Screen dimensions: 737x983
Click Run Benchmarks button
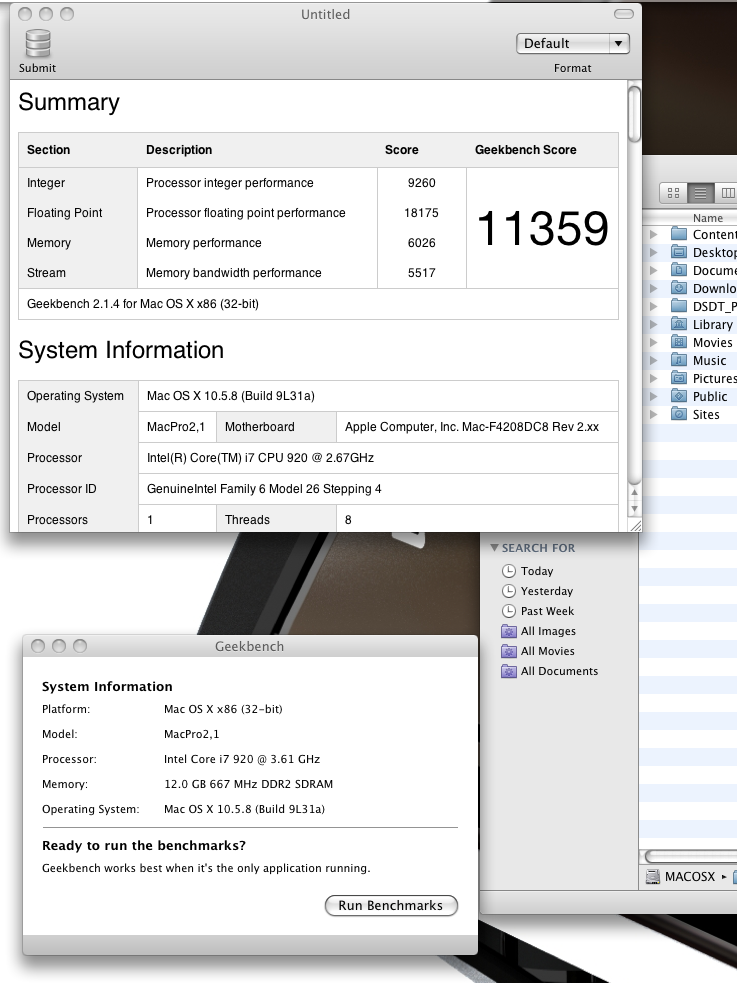[x=391, y=905]
